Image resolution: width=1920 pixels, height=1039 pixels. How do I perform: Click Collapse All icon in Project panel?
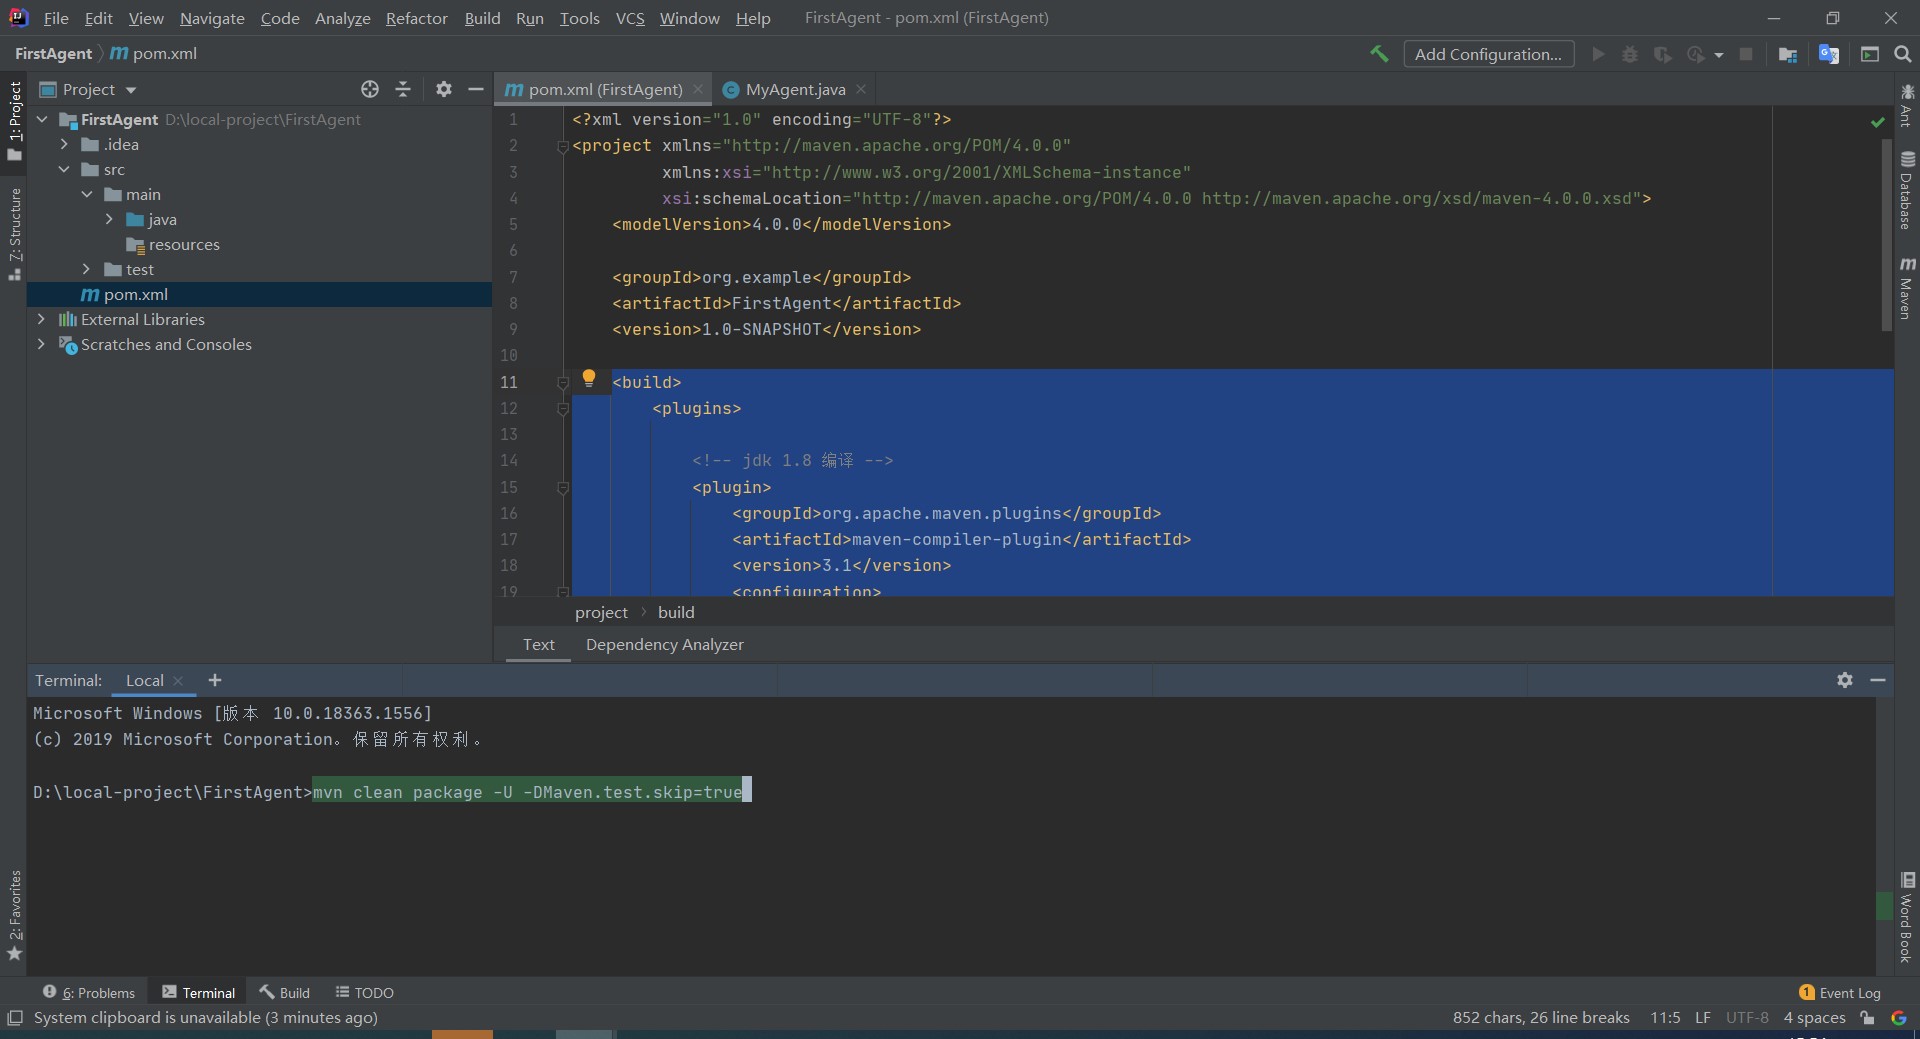coord(403,89)
